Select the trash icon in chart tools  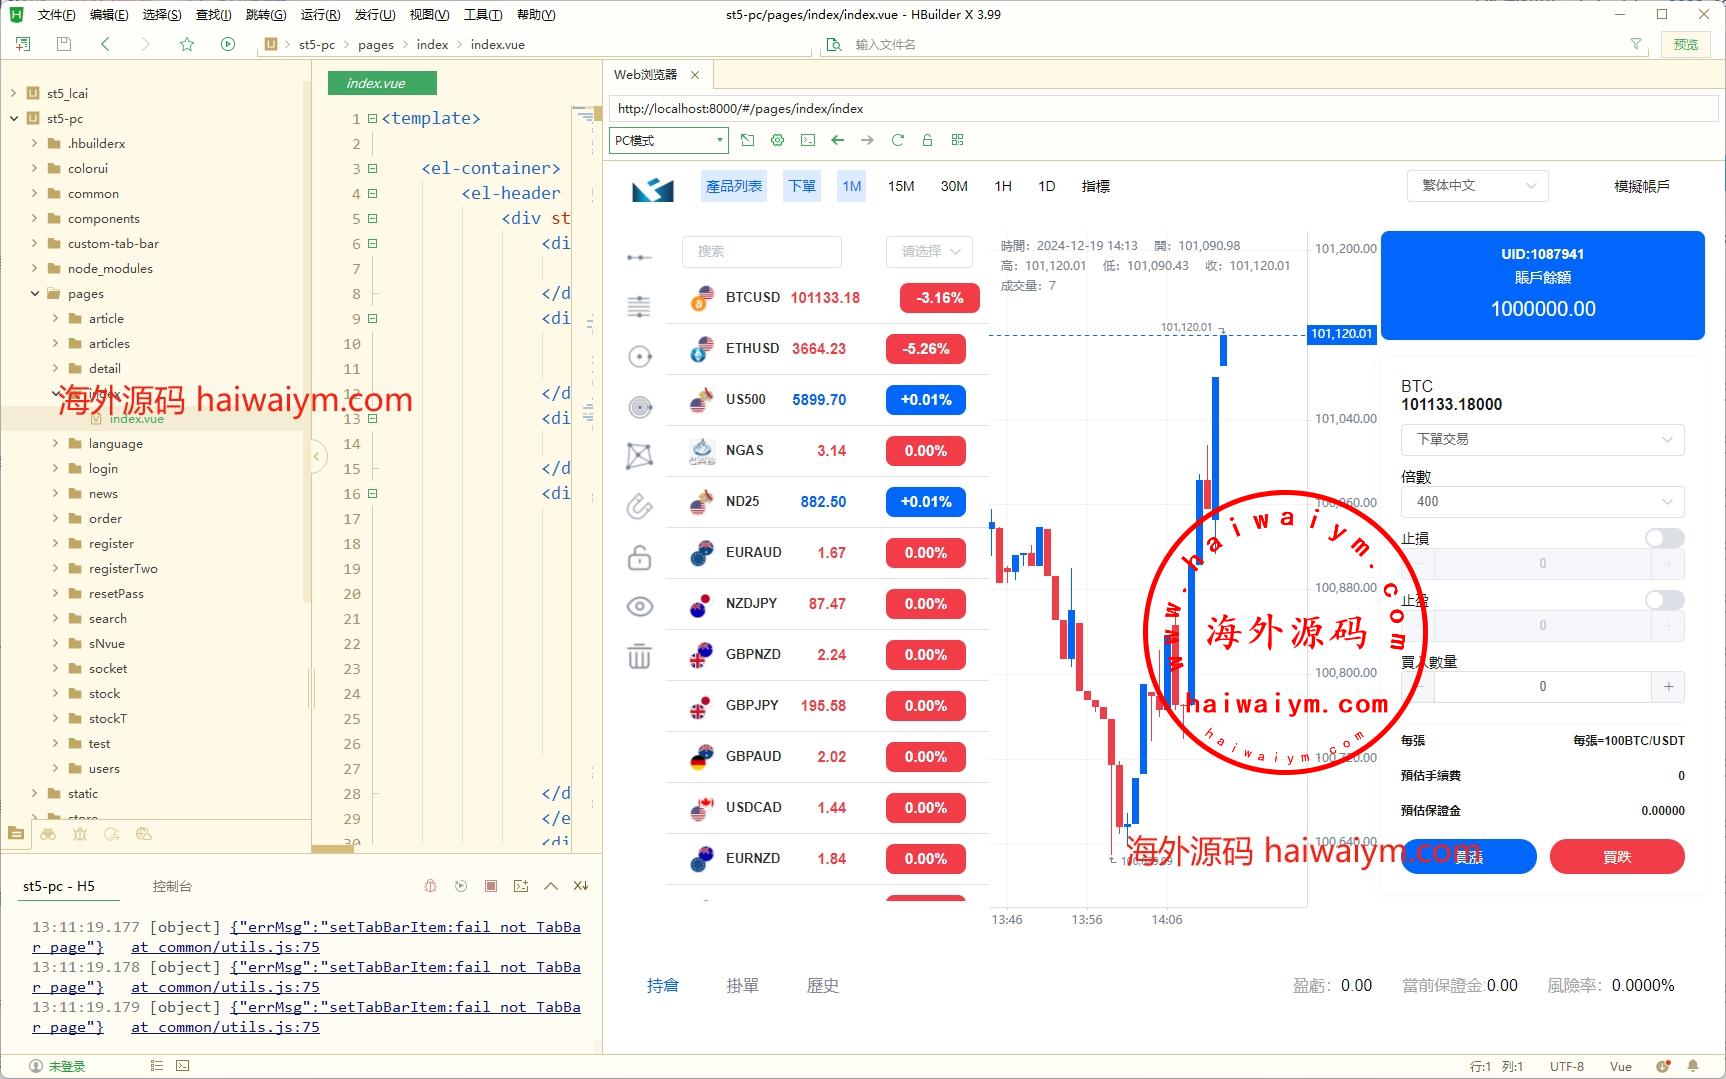pos(639,657)
